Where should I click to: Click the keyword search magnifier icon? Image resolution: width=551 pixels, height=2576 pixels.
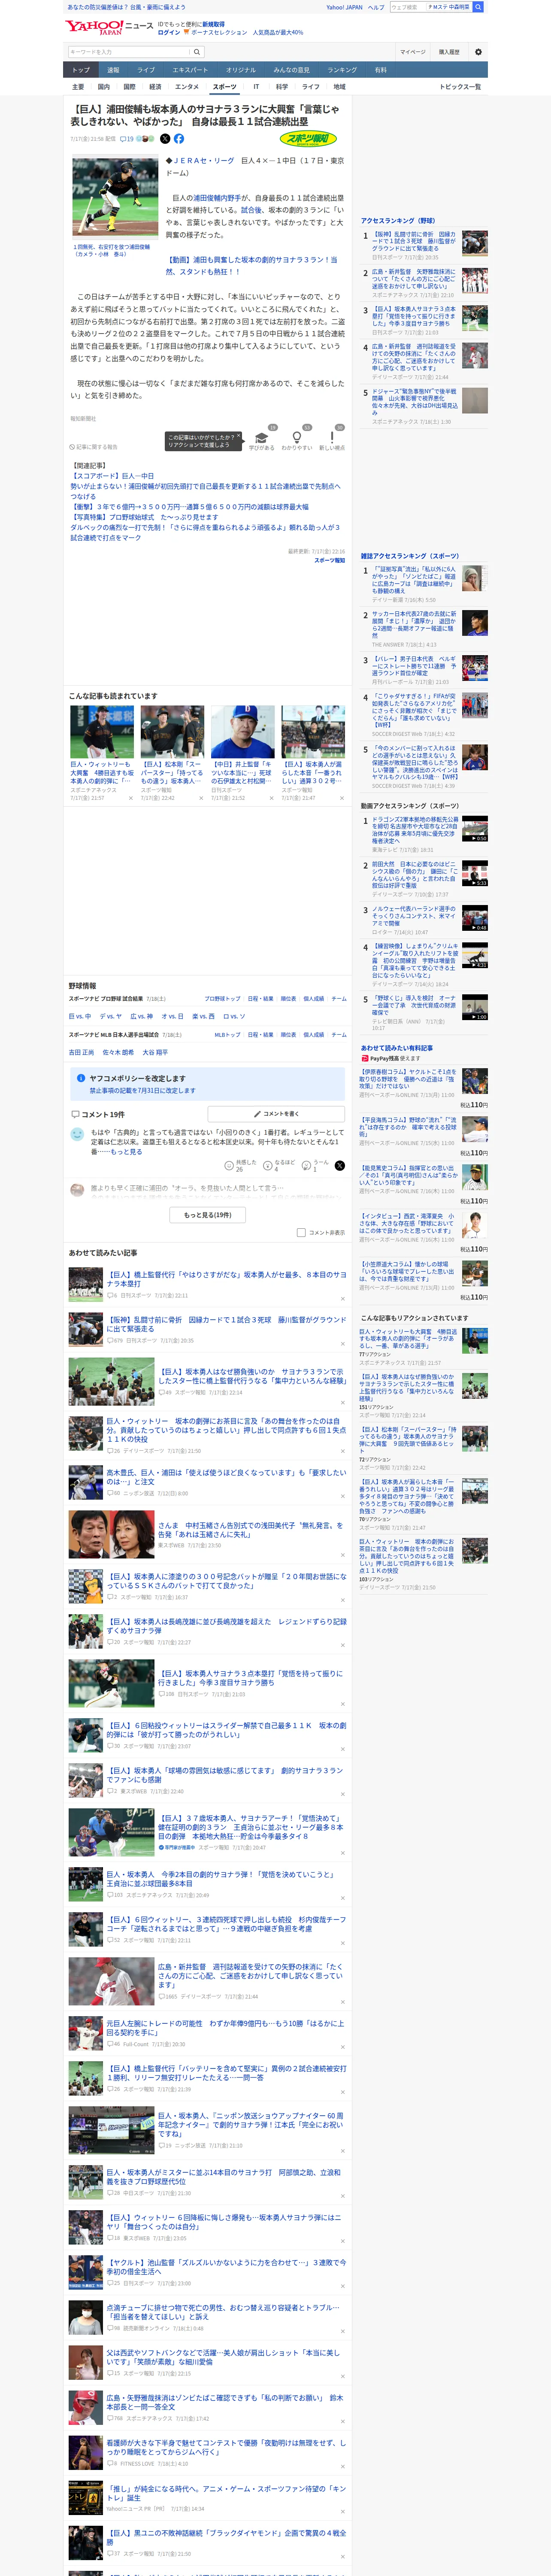point(197,52)
